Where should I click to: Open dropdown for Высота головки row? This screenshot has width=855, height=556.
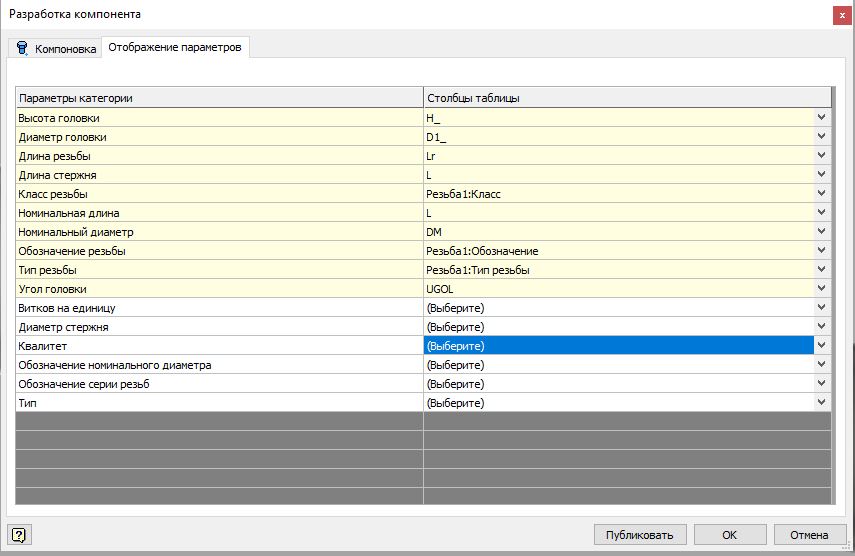point(821,118)
